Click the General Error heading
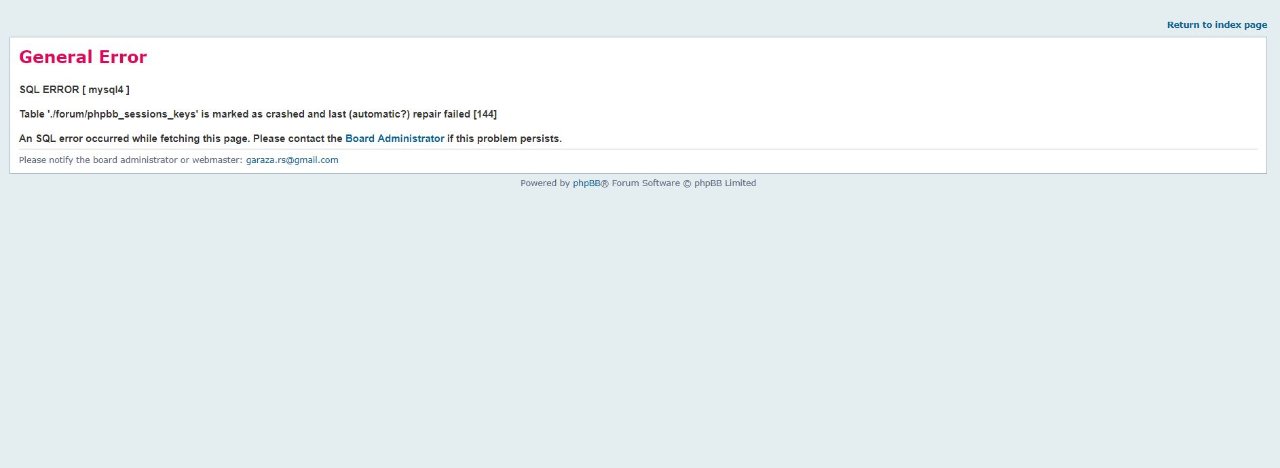The height and width of the screenshot is (468, 1280). point(83,57)
